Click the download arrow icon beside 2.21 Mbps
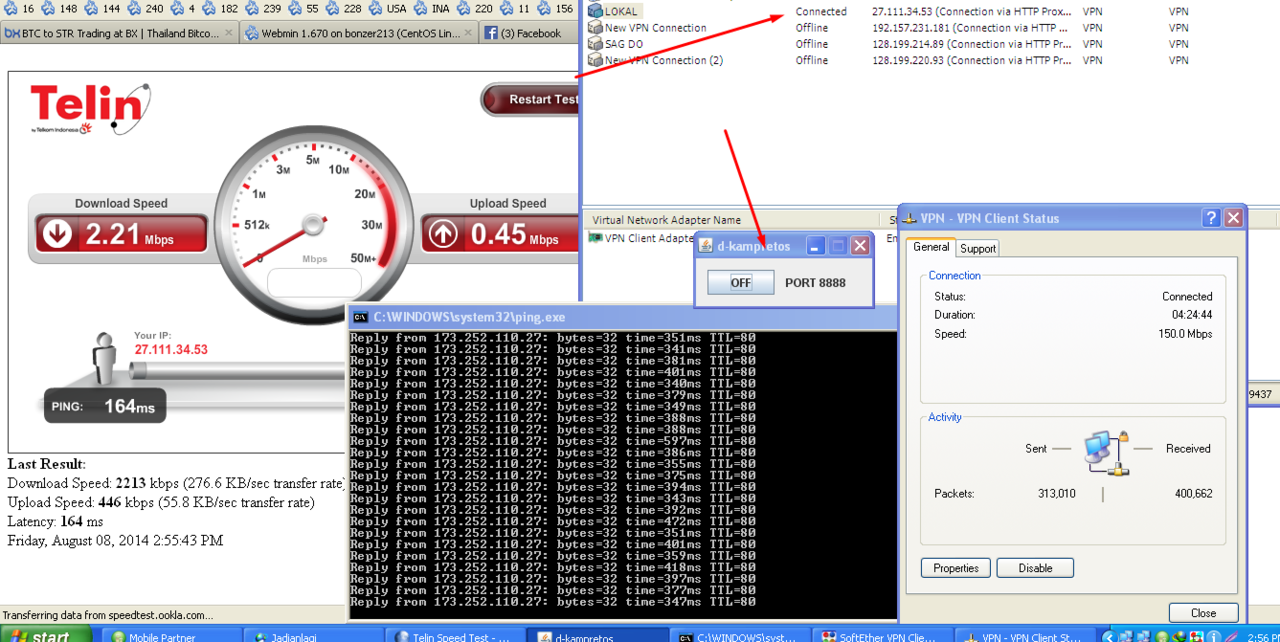Viewport: 1280px width, 642px height. pos(57,234)
